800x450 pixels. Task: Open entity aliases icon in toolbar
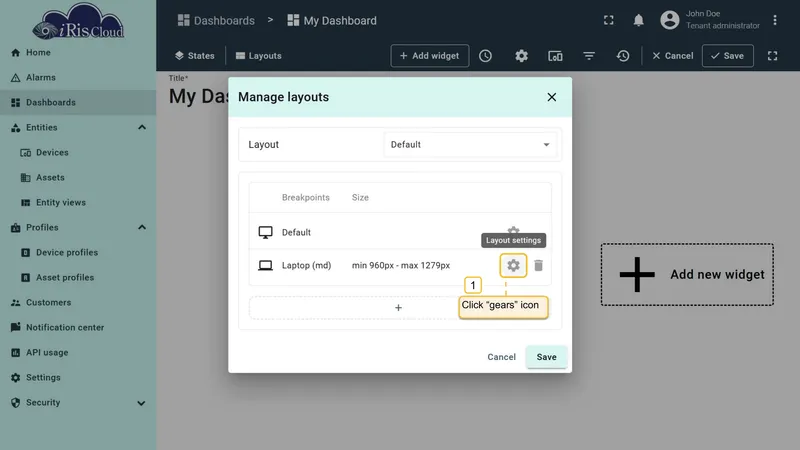pyautogui.click(x=555, y=56)
